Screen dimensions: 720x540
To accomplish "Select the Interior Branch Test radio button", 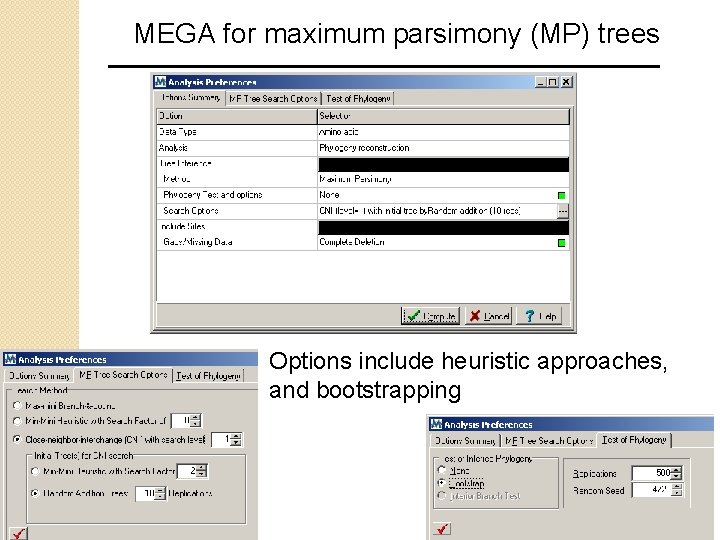I will (442, 496).
